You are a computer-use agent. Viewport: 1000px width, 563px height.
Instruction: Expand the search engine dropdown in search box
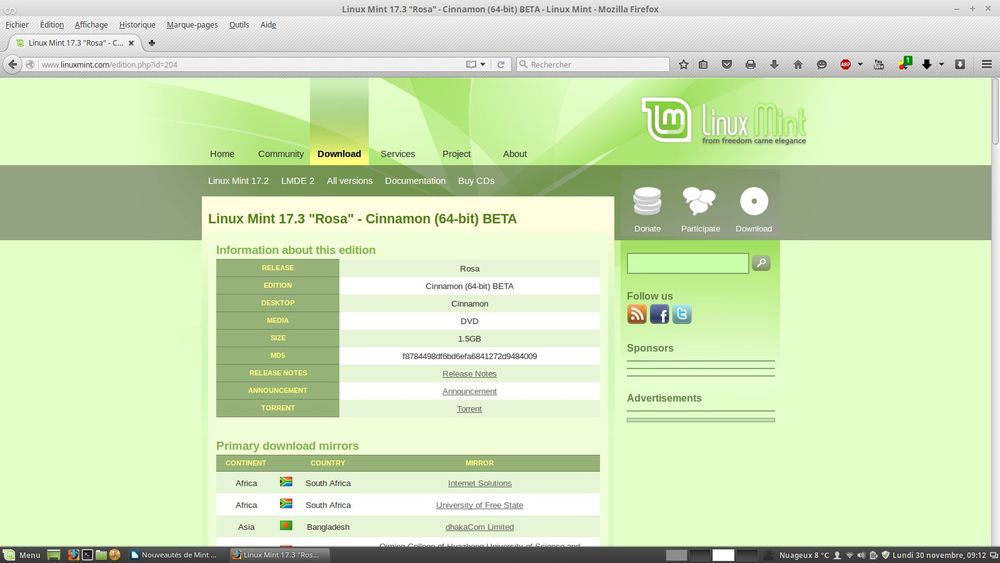tap(523, 64)
